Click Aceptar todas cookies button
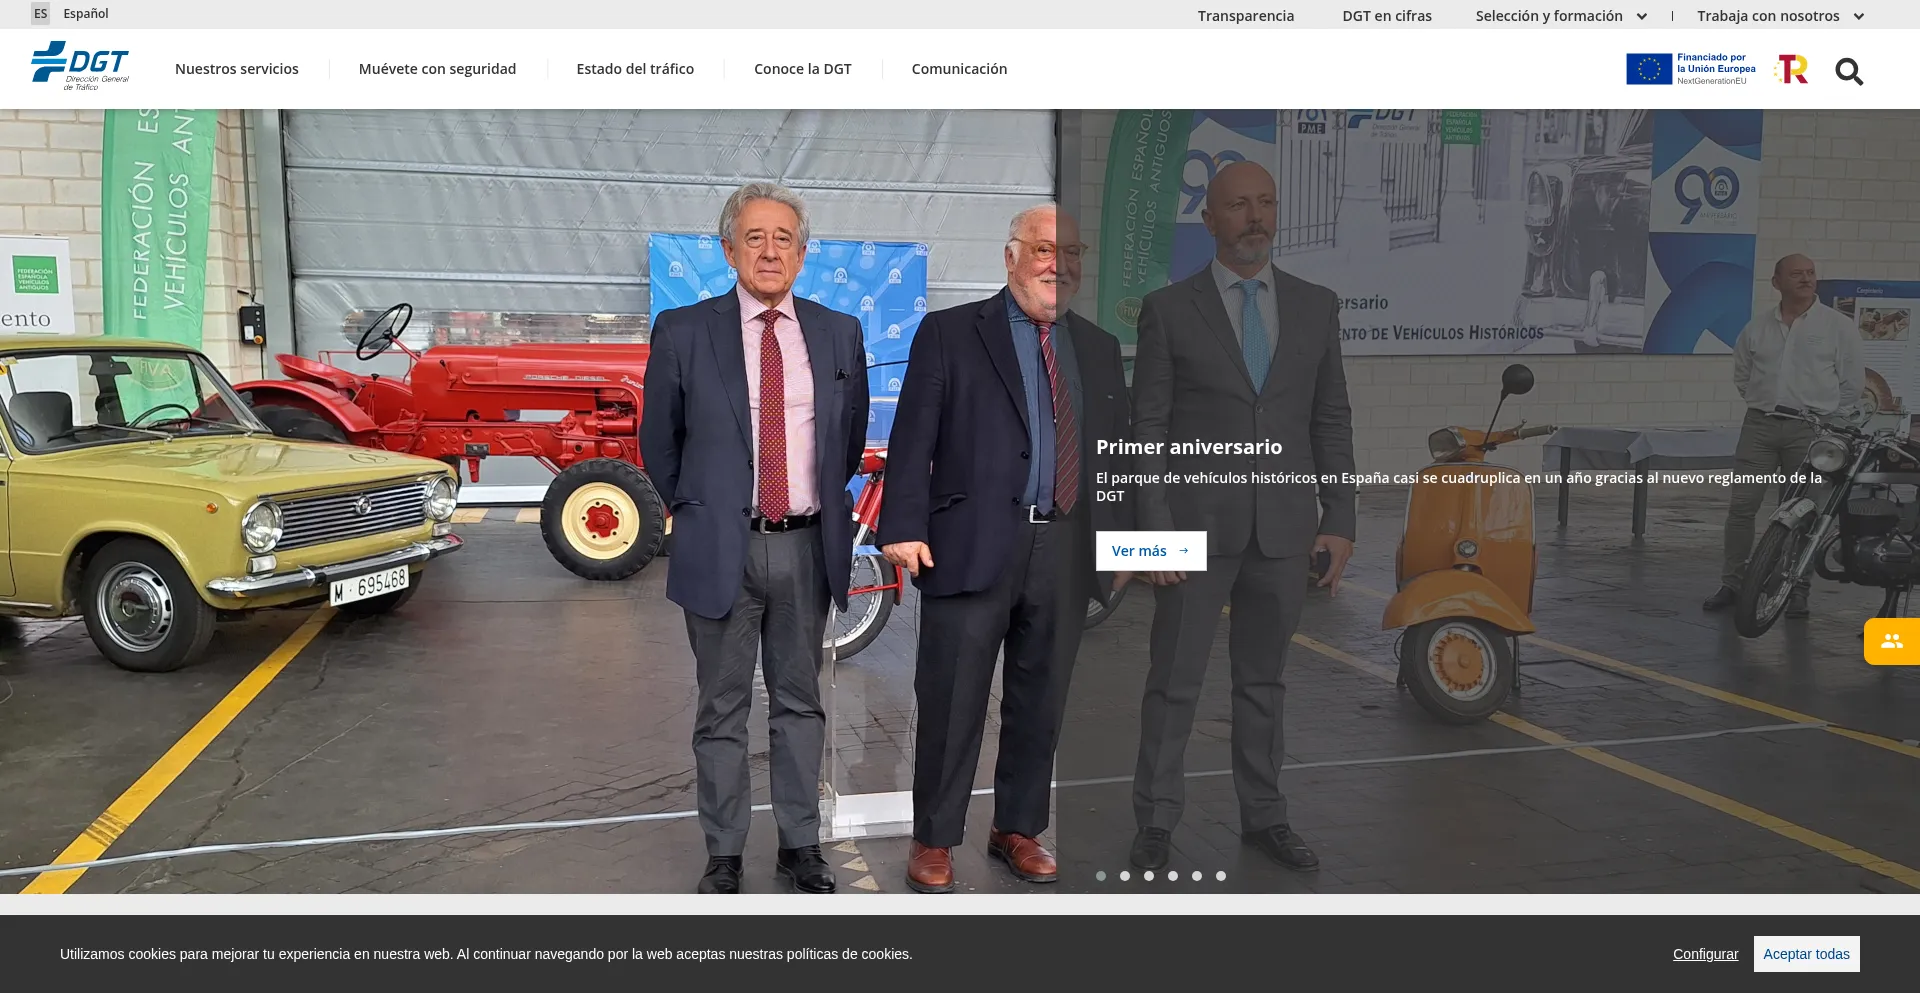 (1806, 954)
